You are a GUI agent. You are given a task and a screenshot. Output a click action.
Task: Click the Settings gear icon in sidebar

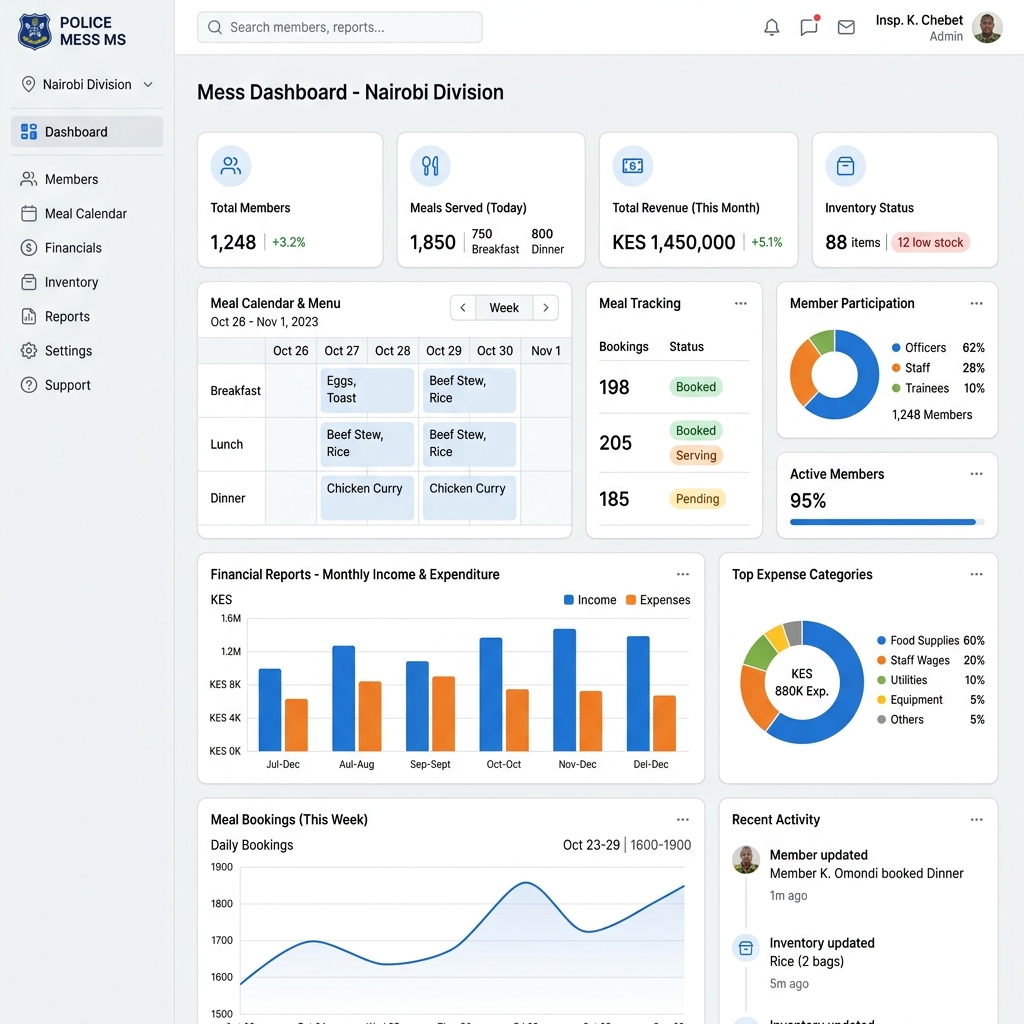tap(29, 351)
